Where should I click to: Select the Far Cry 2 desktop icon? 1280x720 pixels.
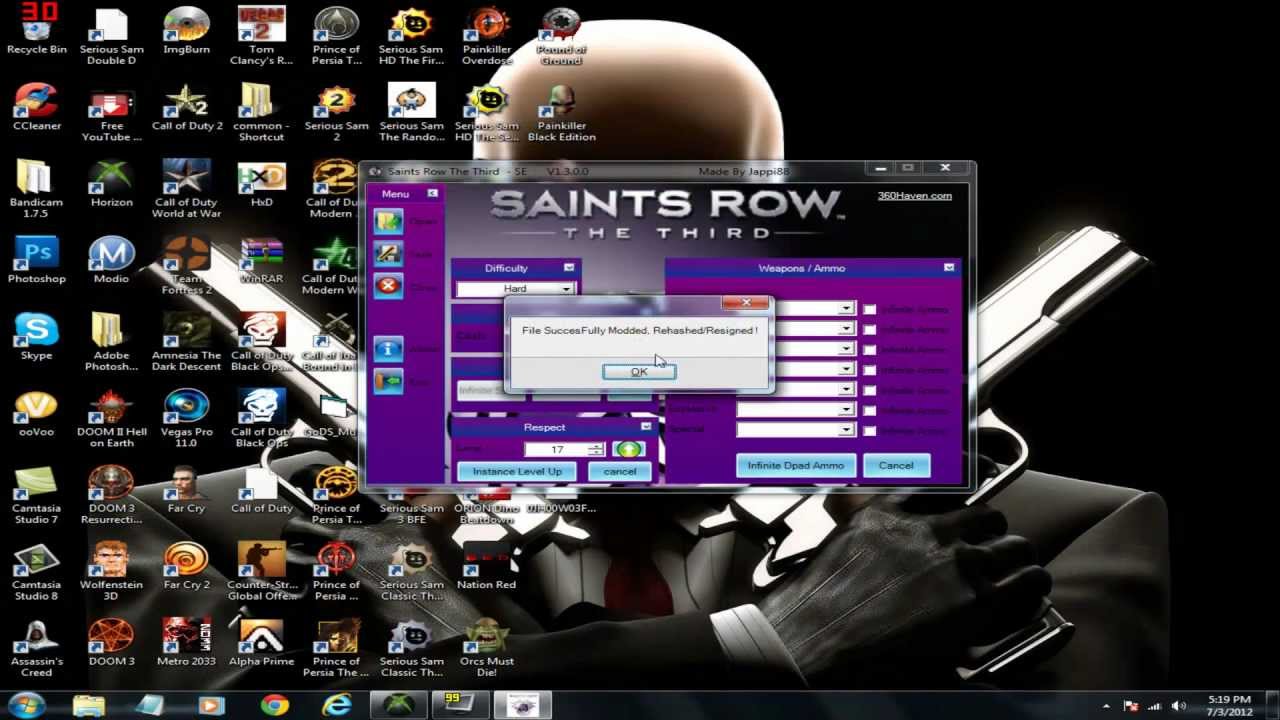[x=186, y=566]
